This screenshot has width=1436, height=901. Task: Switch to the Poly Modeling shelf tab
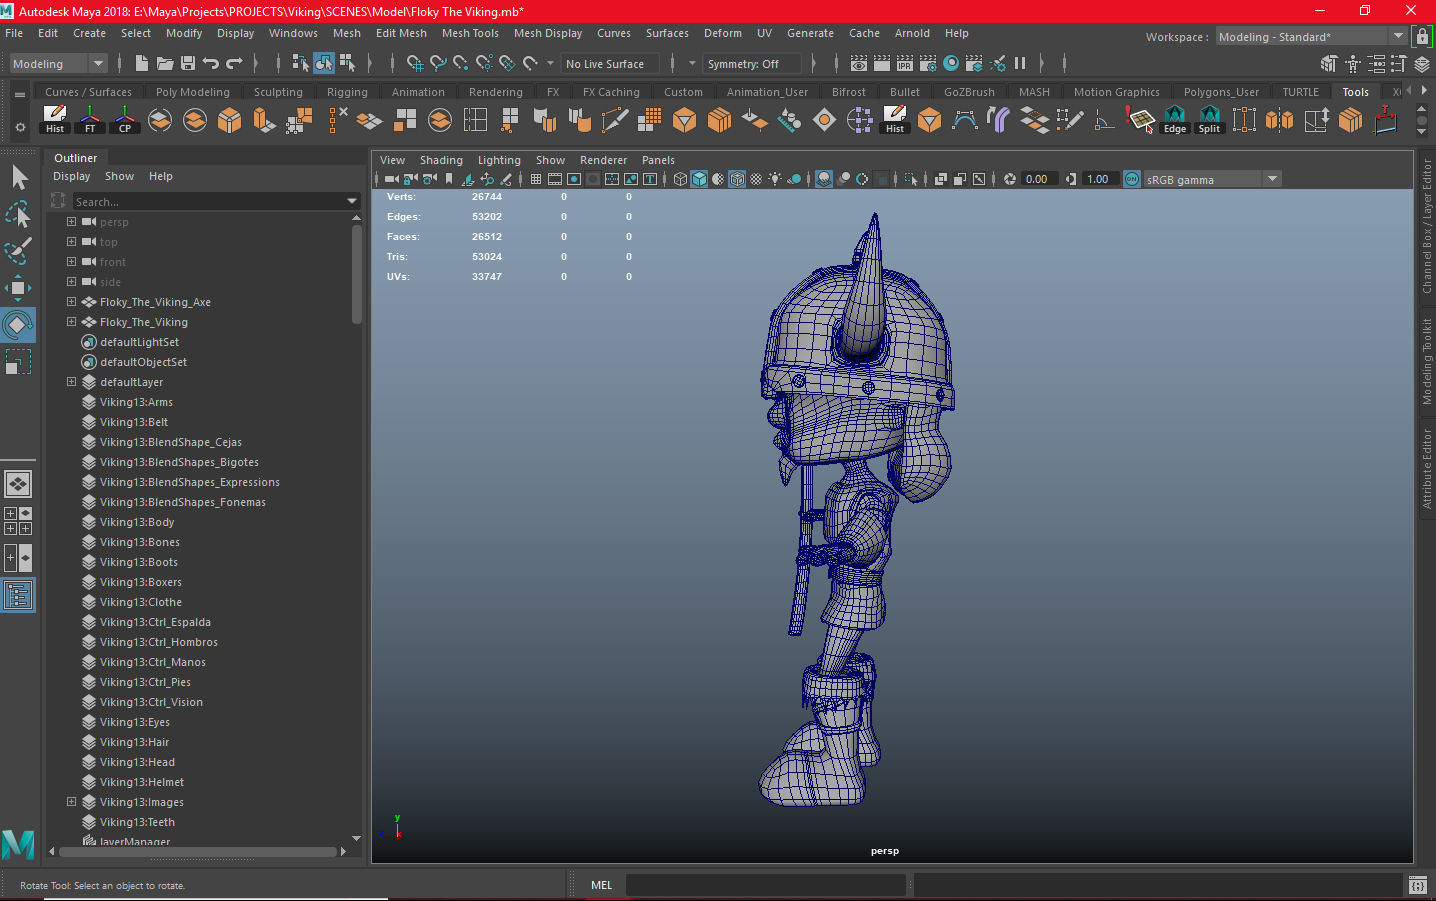point(193,92)
